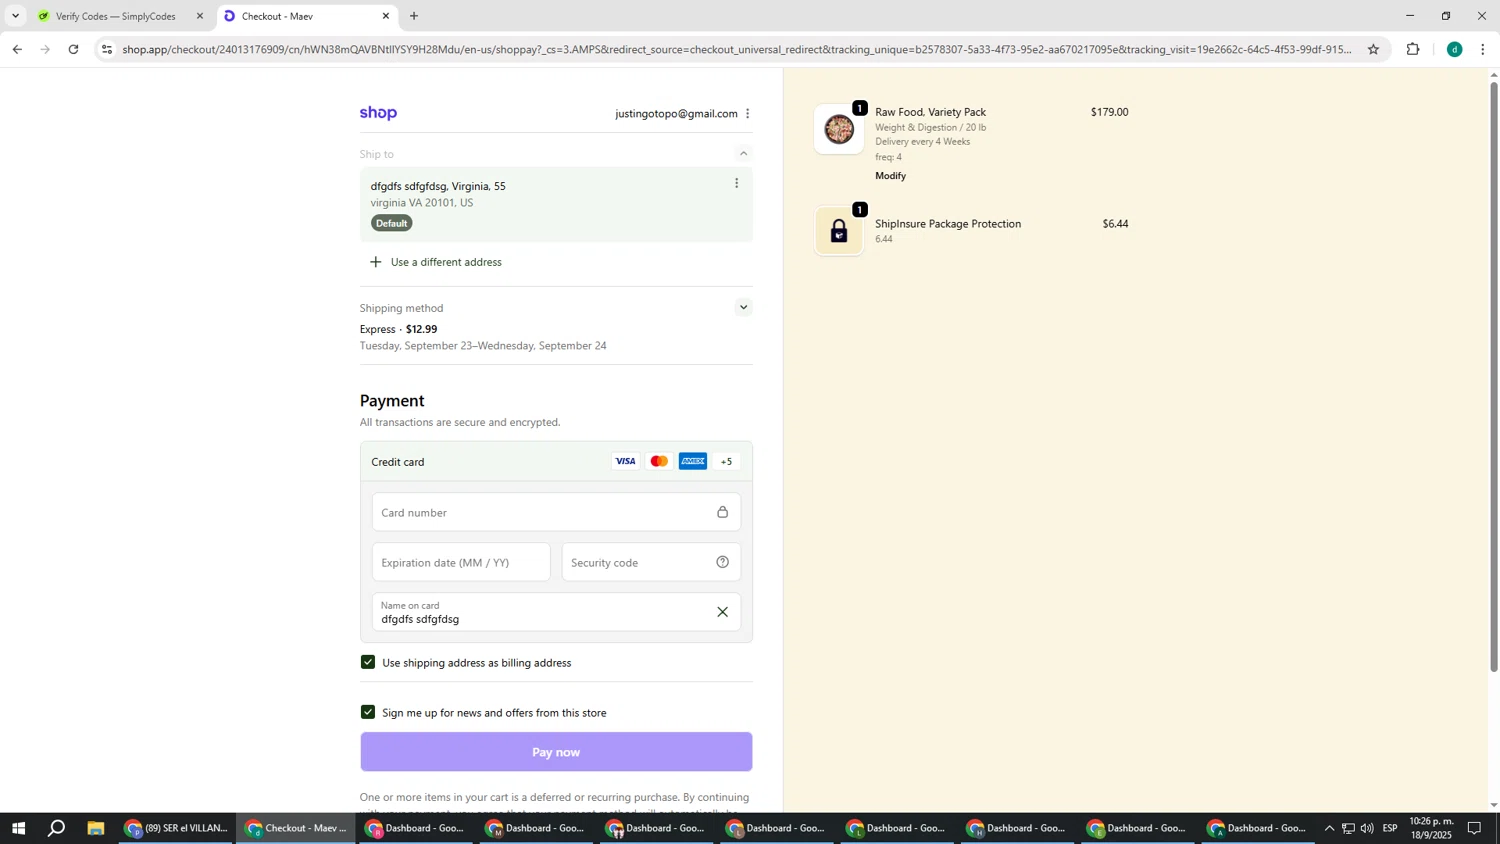Click Use a different address
This screenshot has height=844, width=1500.
coord(436,263)
